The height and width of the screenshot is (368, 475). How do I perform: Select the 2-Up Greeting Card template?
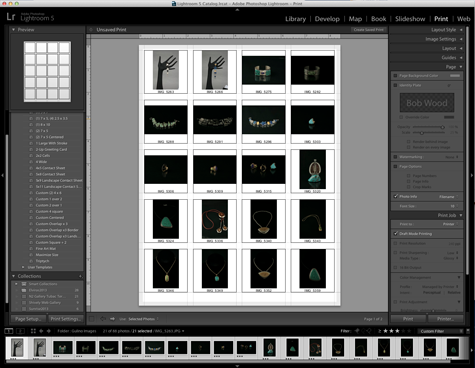click(x=51, y=149)
